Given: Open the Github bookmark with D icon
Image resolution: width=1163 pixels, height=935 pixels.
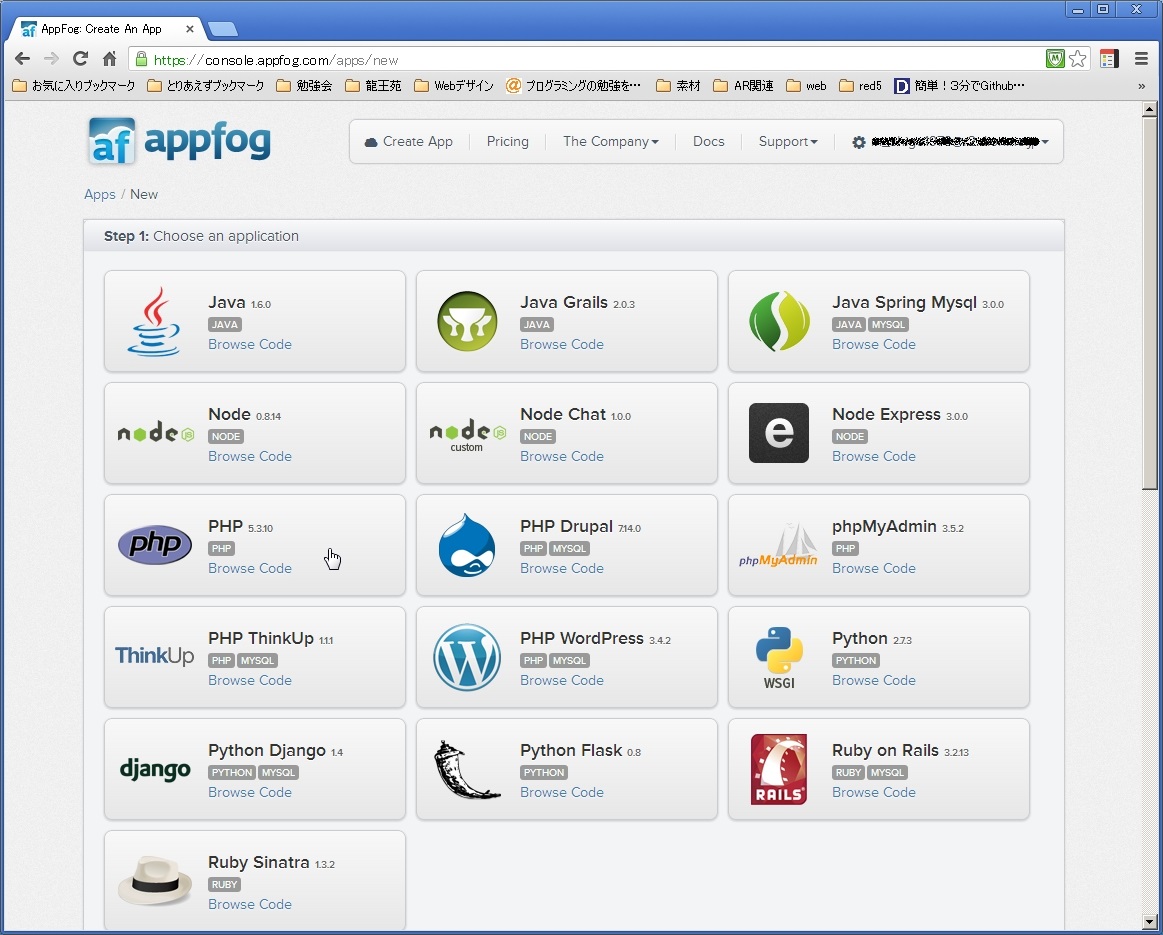Looking at the screenshot, I should pyautogui.click(x=959, y=86).
